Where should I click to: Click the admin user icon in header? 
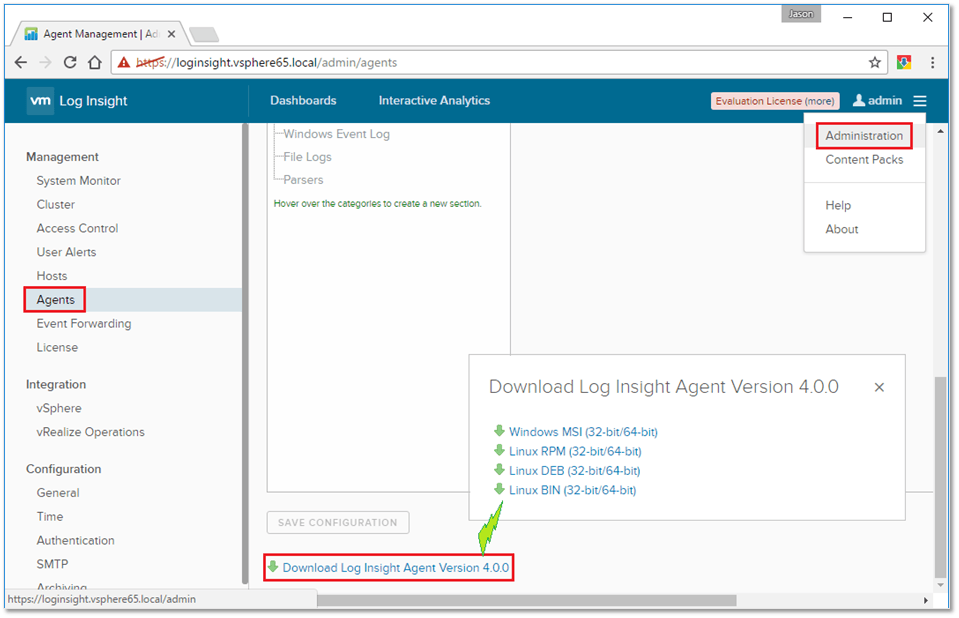(859, 100)
